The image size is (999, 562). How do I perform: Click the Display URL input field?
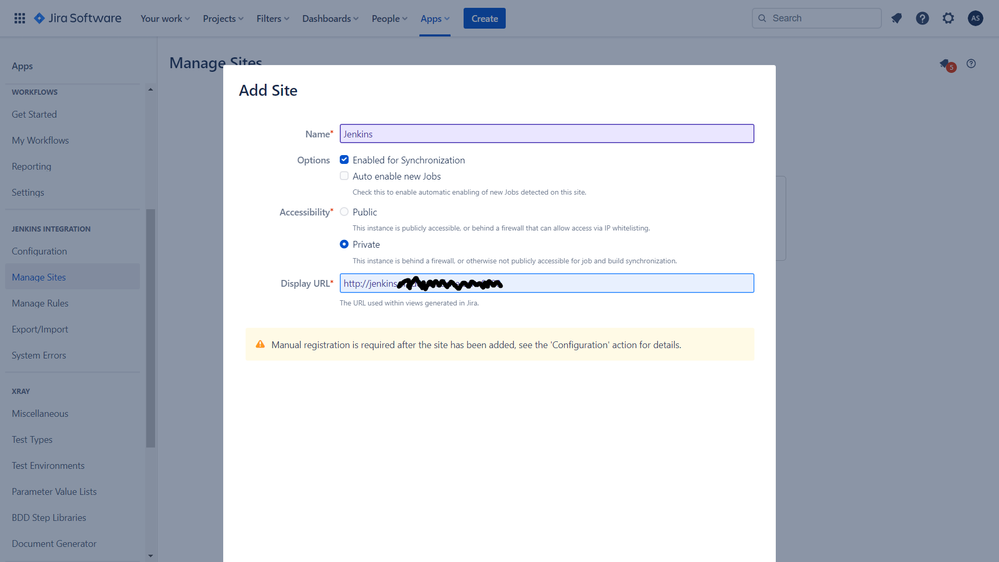[x=547, y=283]
